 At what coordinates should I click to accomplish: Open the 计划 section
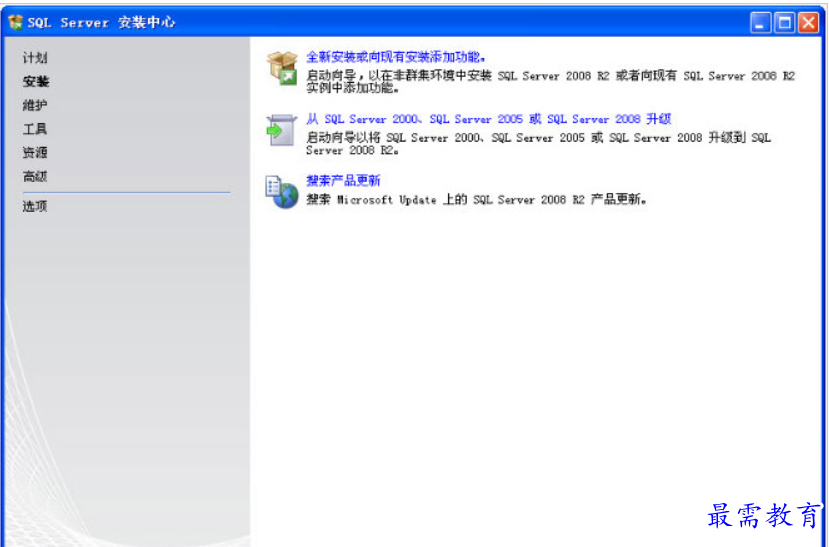(35, 58)
